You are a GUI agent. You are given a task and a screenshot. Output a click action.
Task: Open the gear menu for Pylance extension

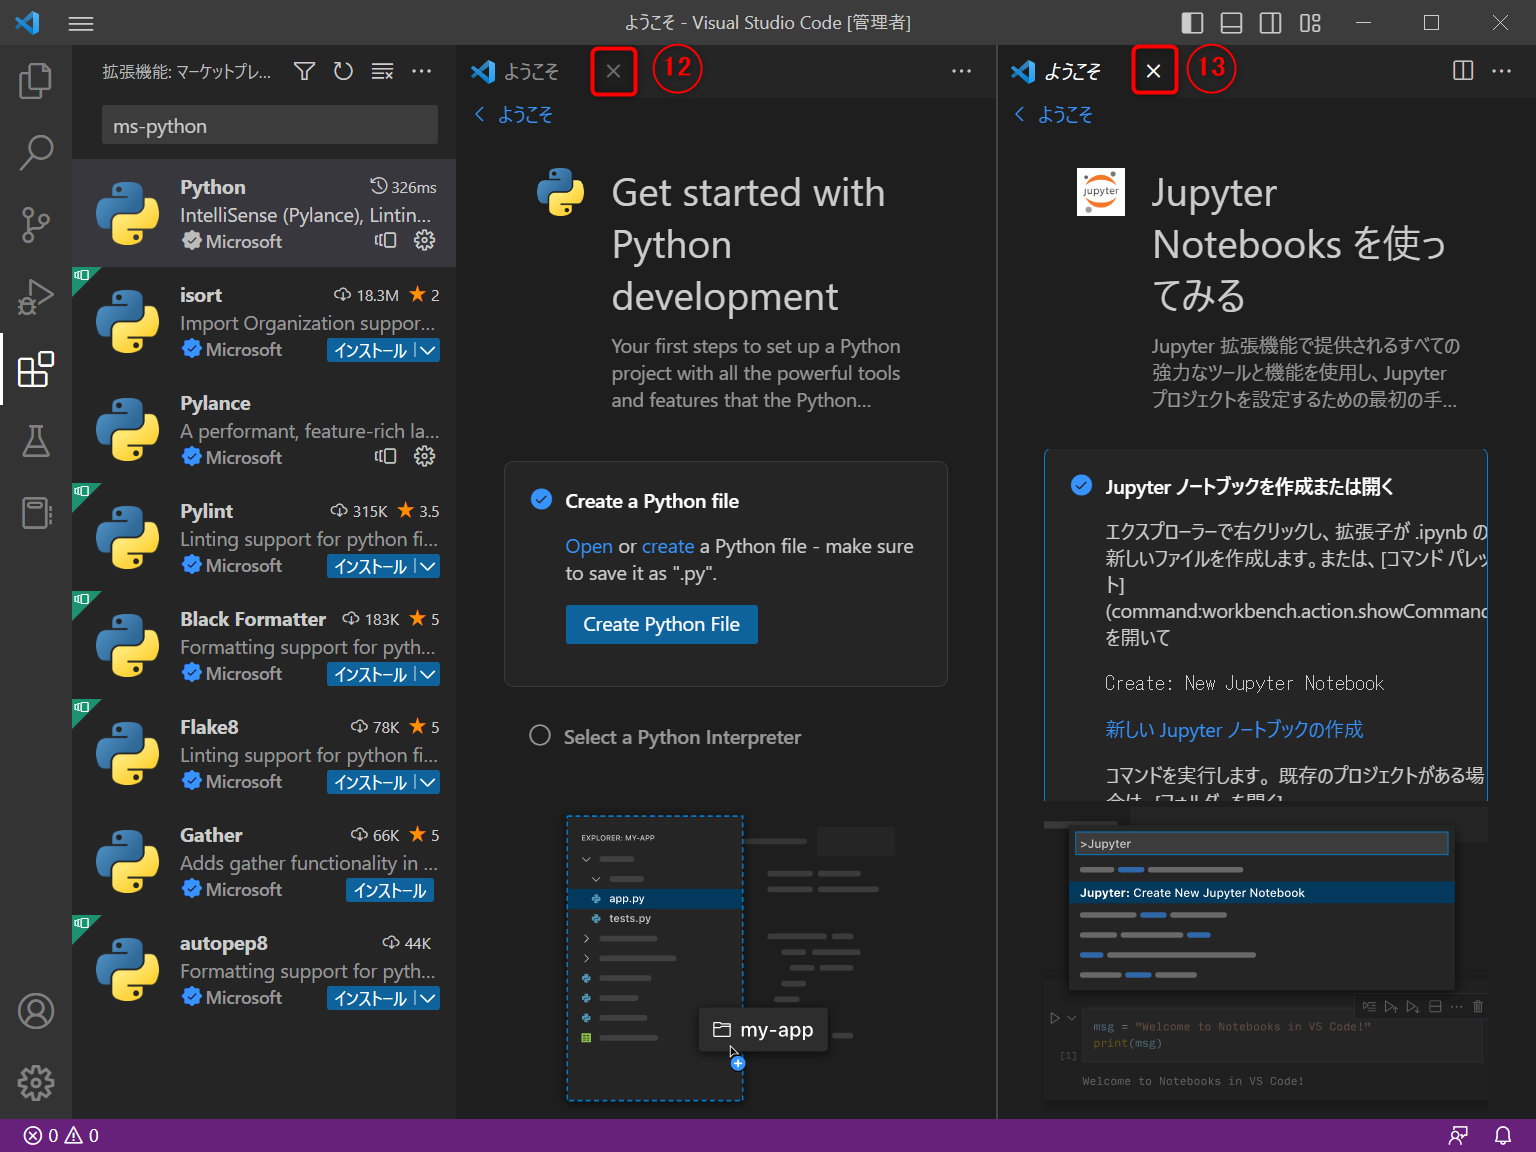(x=425, y=456)
